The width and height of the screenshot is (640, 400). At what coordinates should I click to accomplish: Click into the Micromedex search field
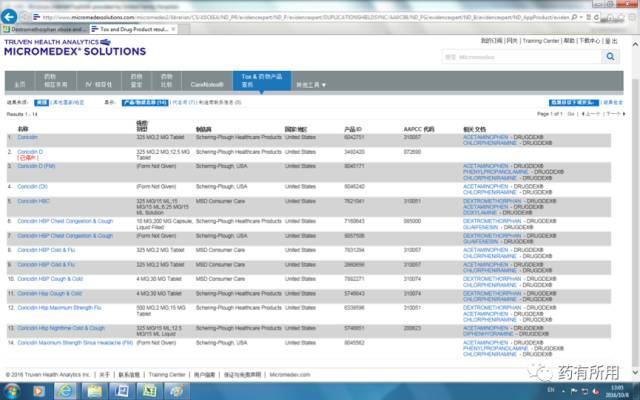(522, 57)
